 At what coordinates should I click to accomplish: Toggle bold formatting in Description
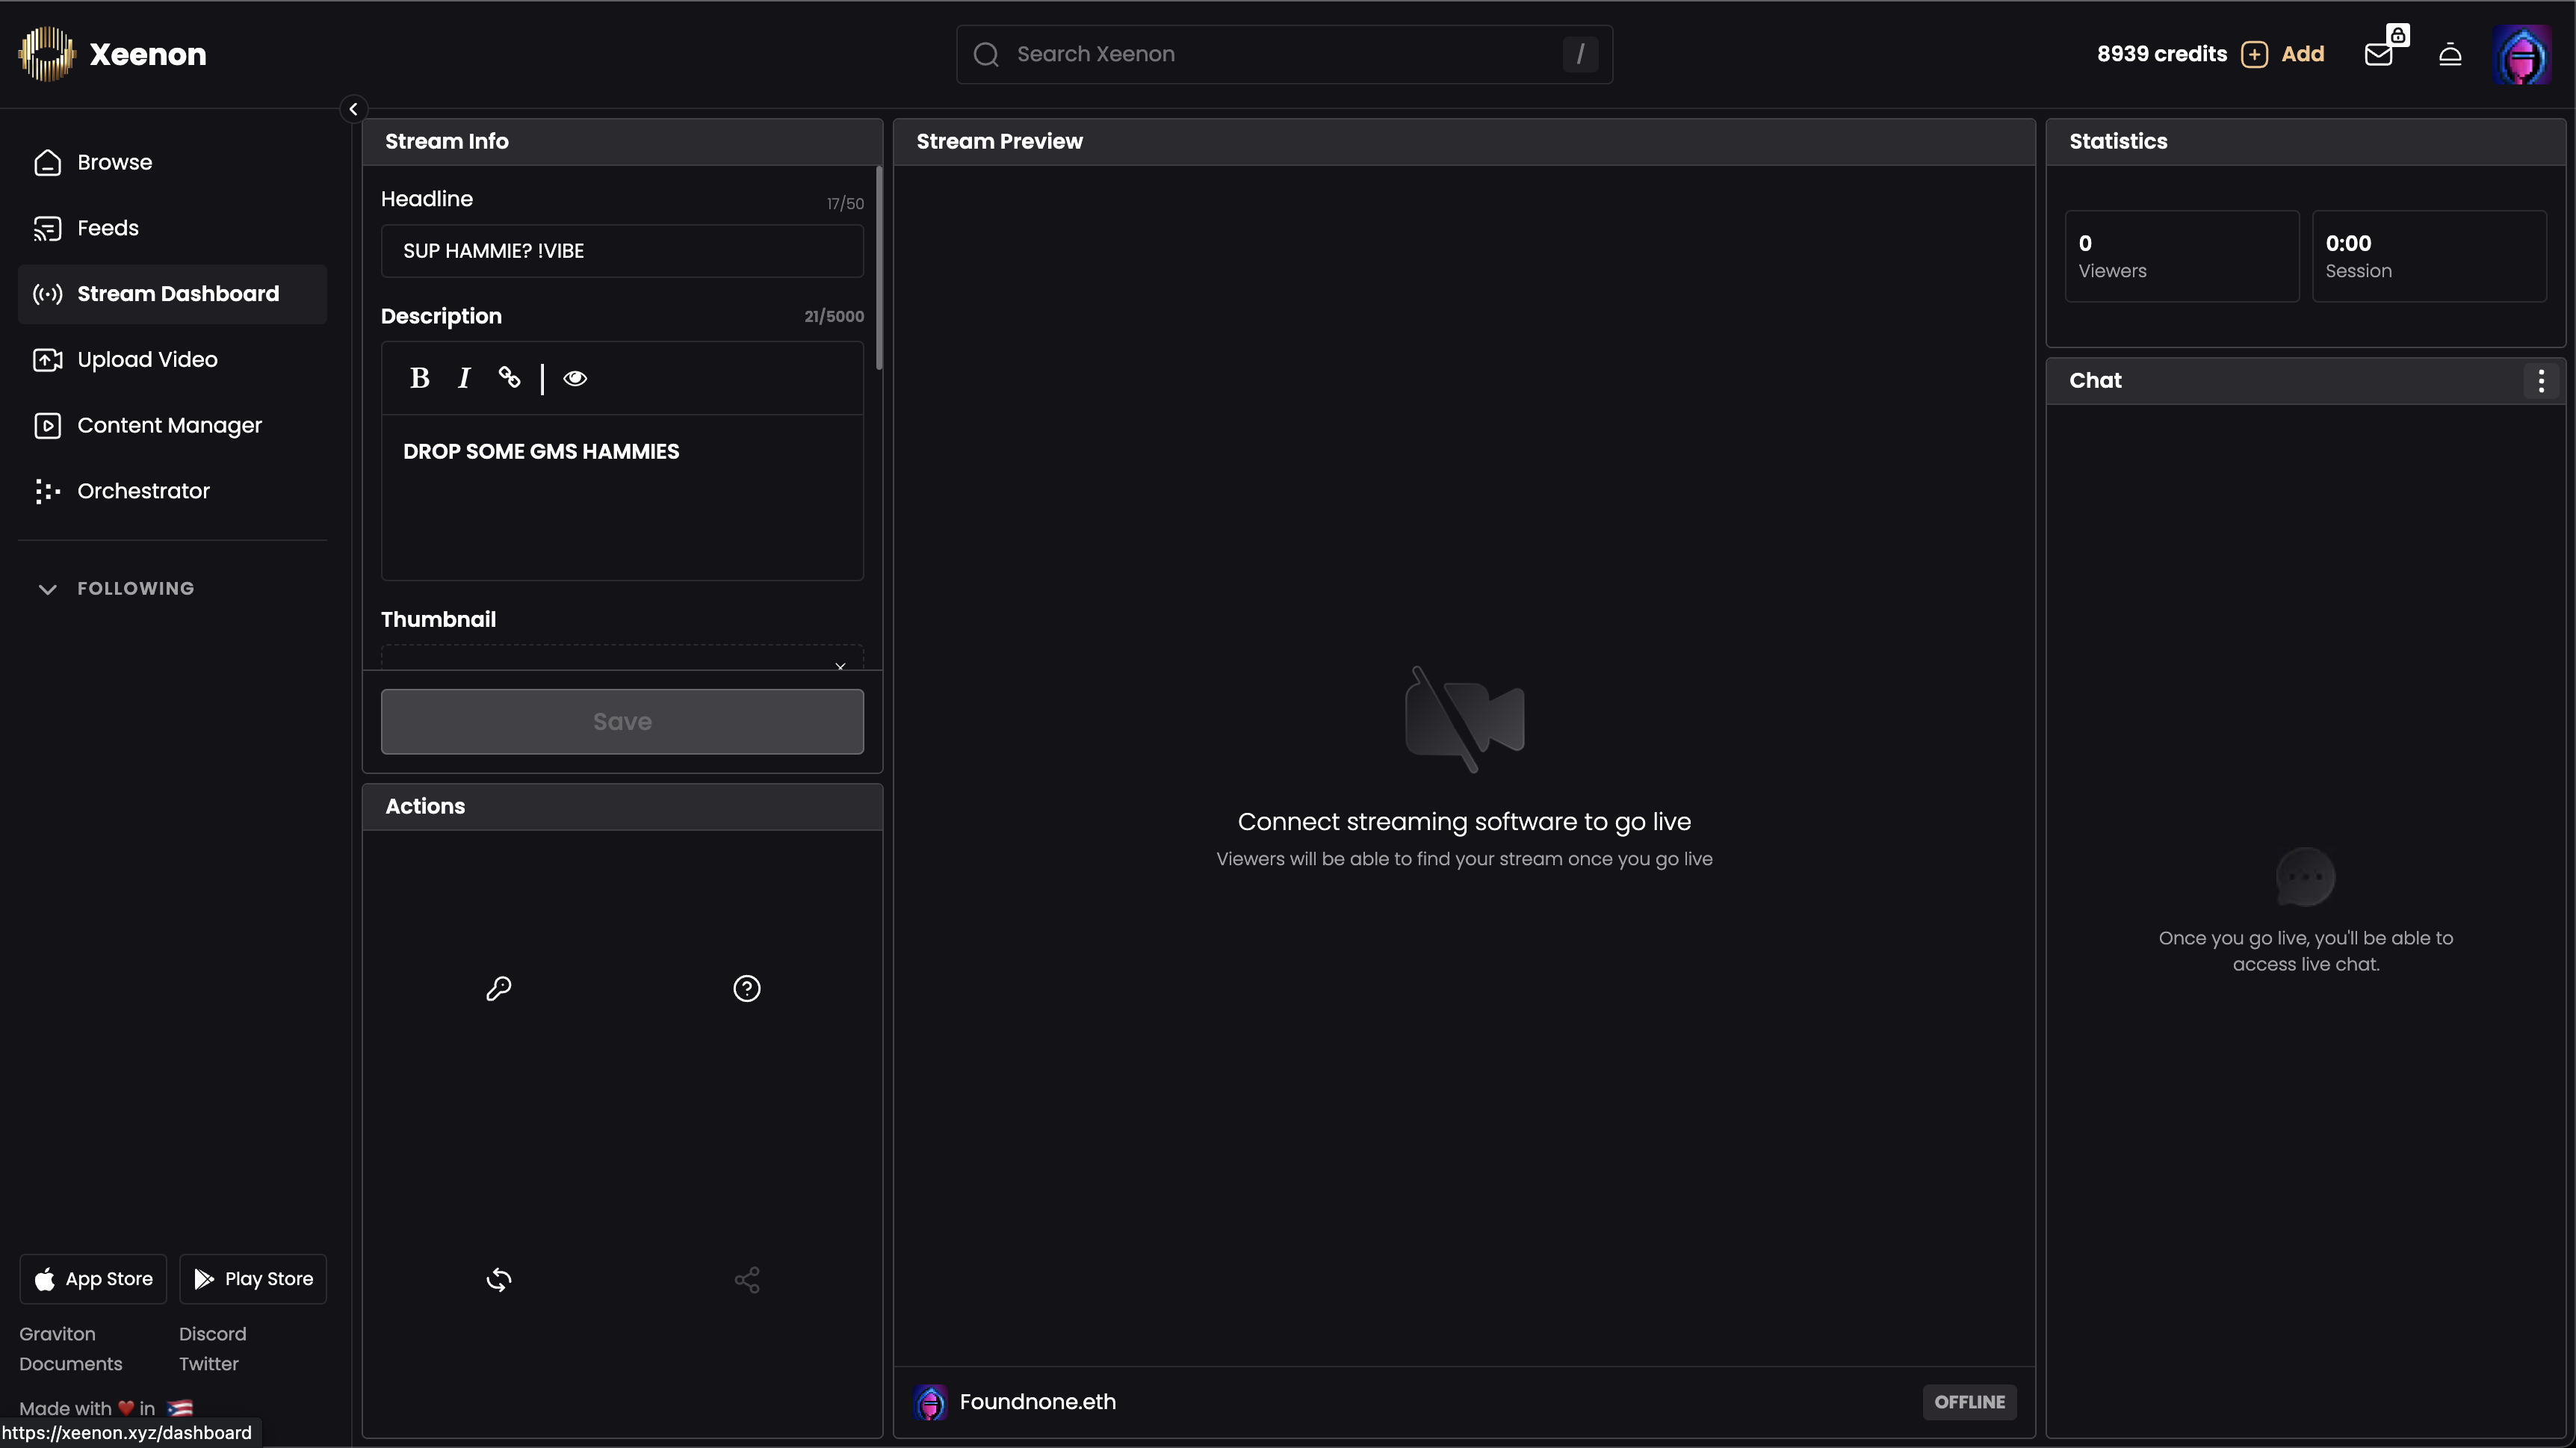click(419, 378)
